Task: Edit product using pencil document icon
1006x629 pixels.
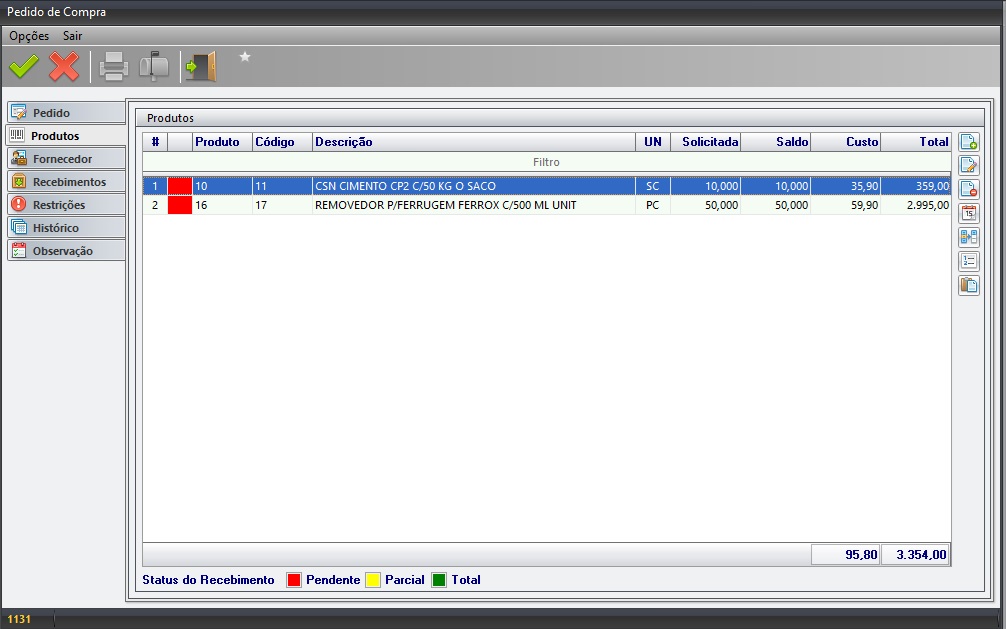Action: 968,166
